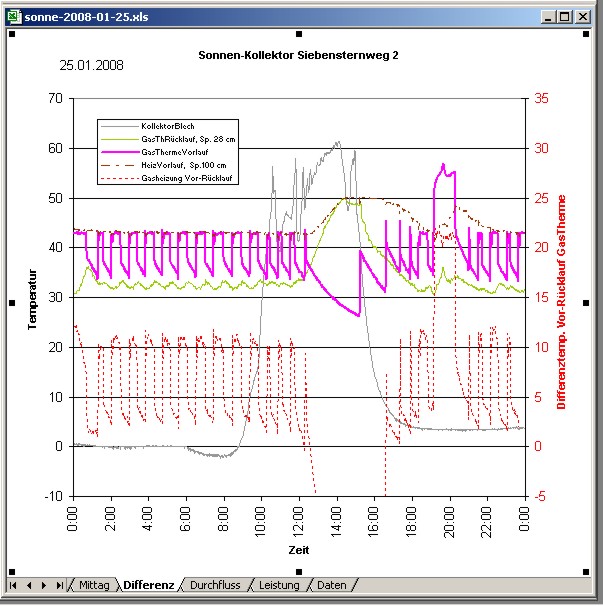Switch to the Daten sheet tab

tap(332, 585)
